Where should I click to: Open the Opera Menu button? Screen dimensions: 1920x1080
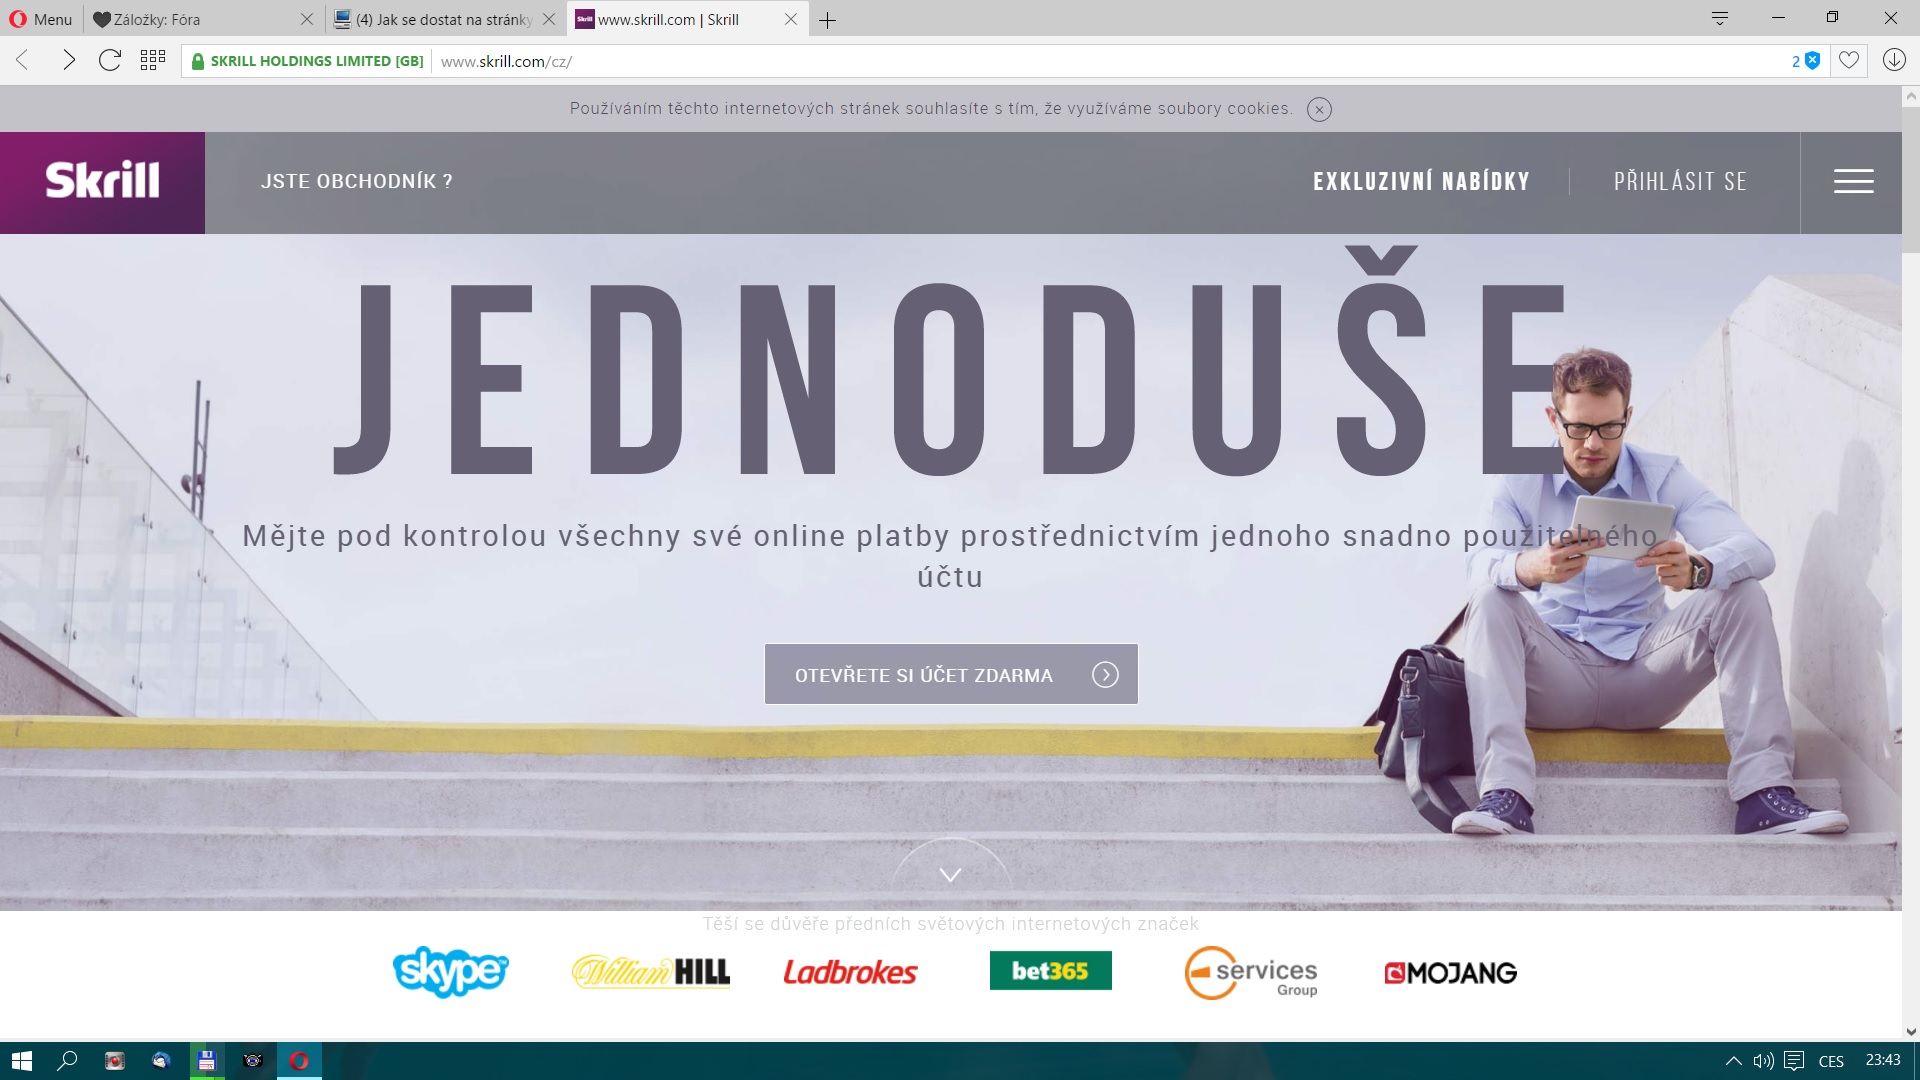41,19
